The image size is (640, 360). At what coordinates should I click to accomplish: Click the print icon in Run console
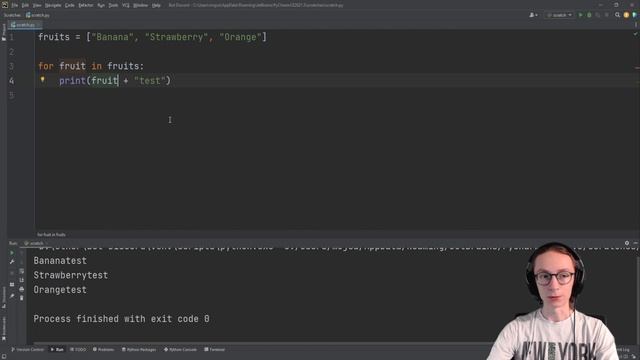(x=22, y=289)
